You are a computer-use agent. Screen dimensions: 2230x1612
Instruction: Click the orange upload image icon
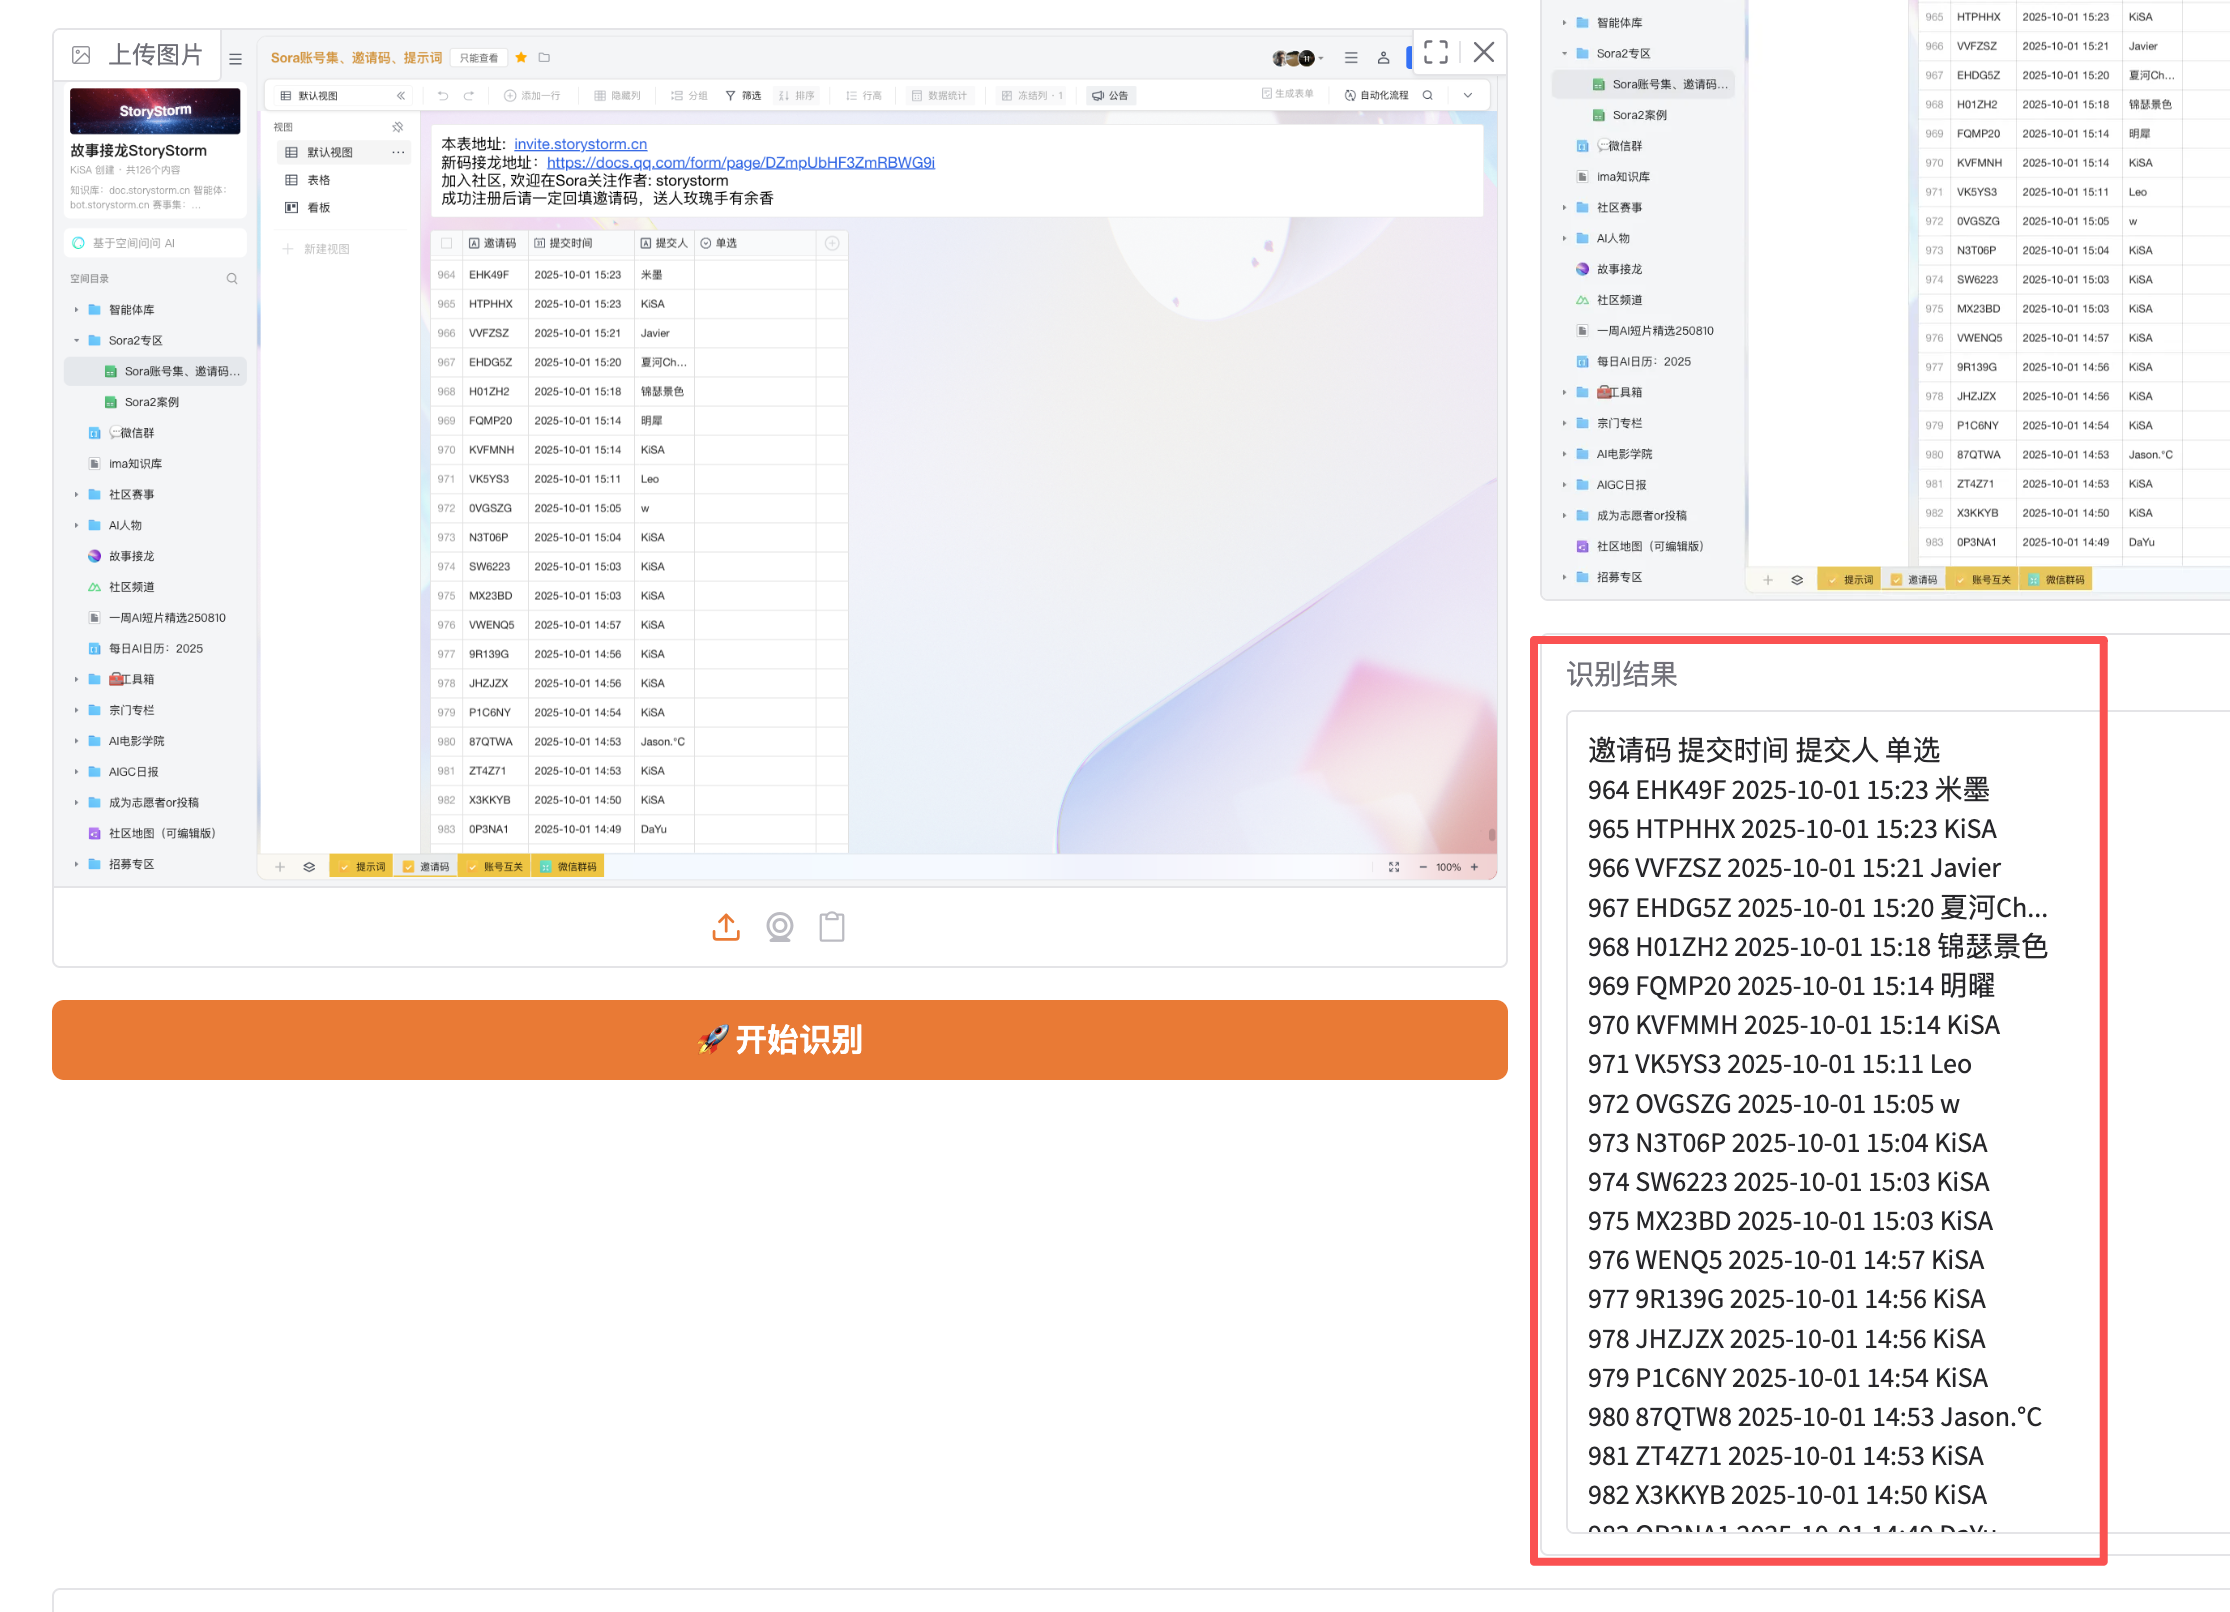tap(726, 927)
